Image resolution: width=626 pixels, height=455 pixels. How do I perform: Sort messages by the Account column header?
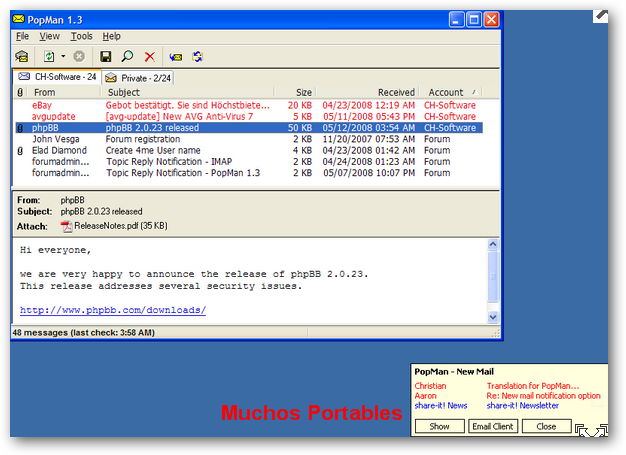pos(450,93)
